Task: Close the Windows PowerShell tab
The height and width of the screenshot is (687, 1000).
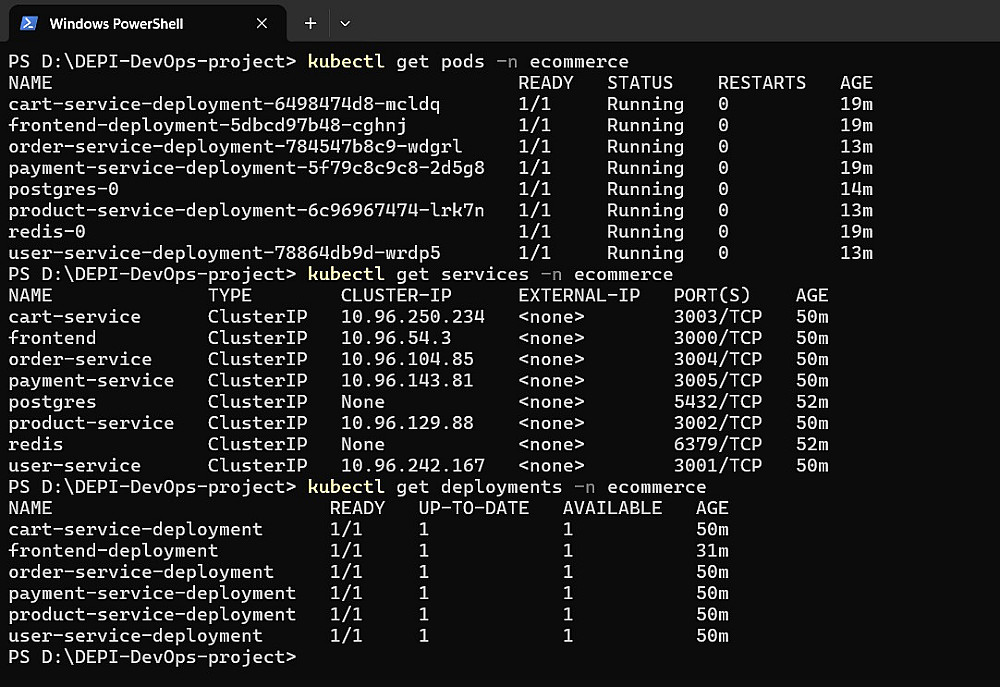Action: [x=262, y=23]
